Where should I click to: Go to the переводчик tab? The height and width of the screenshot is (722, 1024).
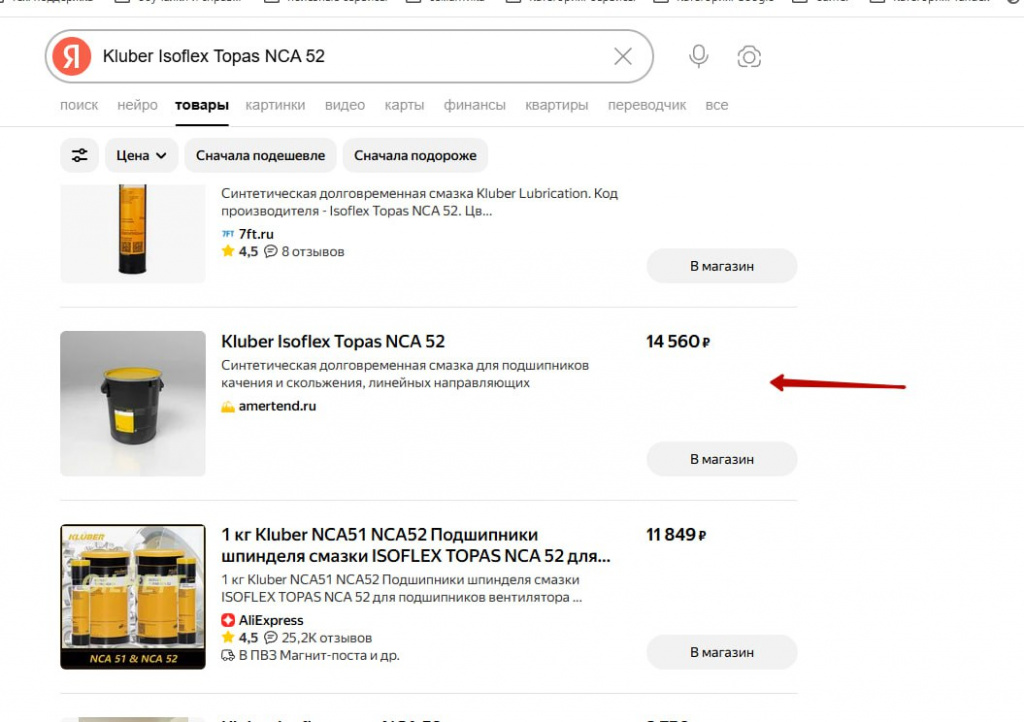click(x=647, y=105)
